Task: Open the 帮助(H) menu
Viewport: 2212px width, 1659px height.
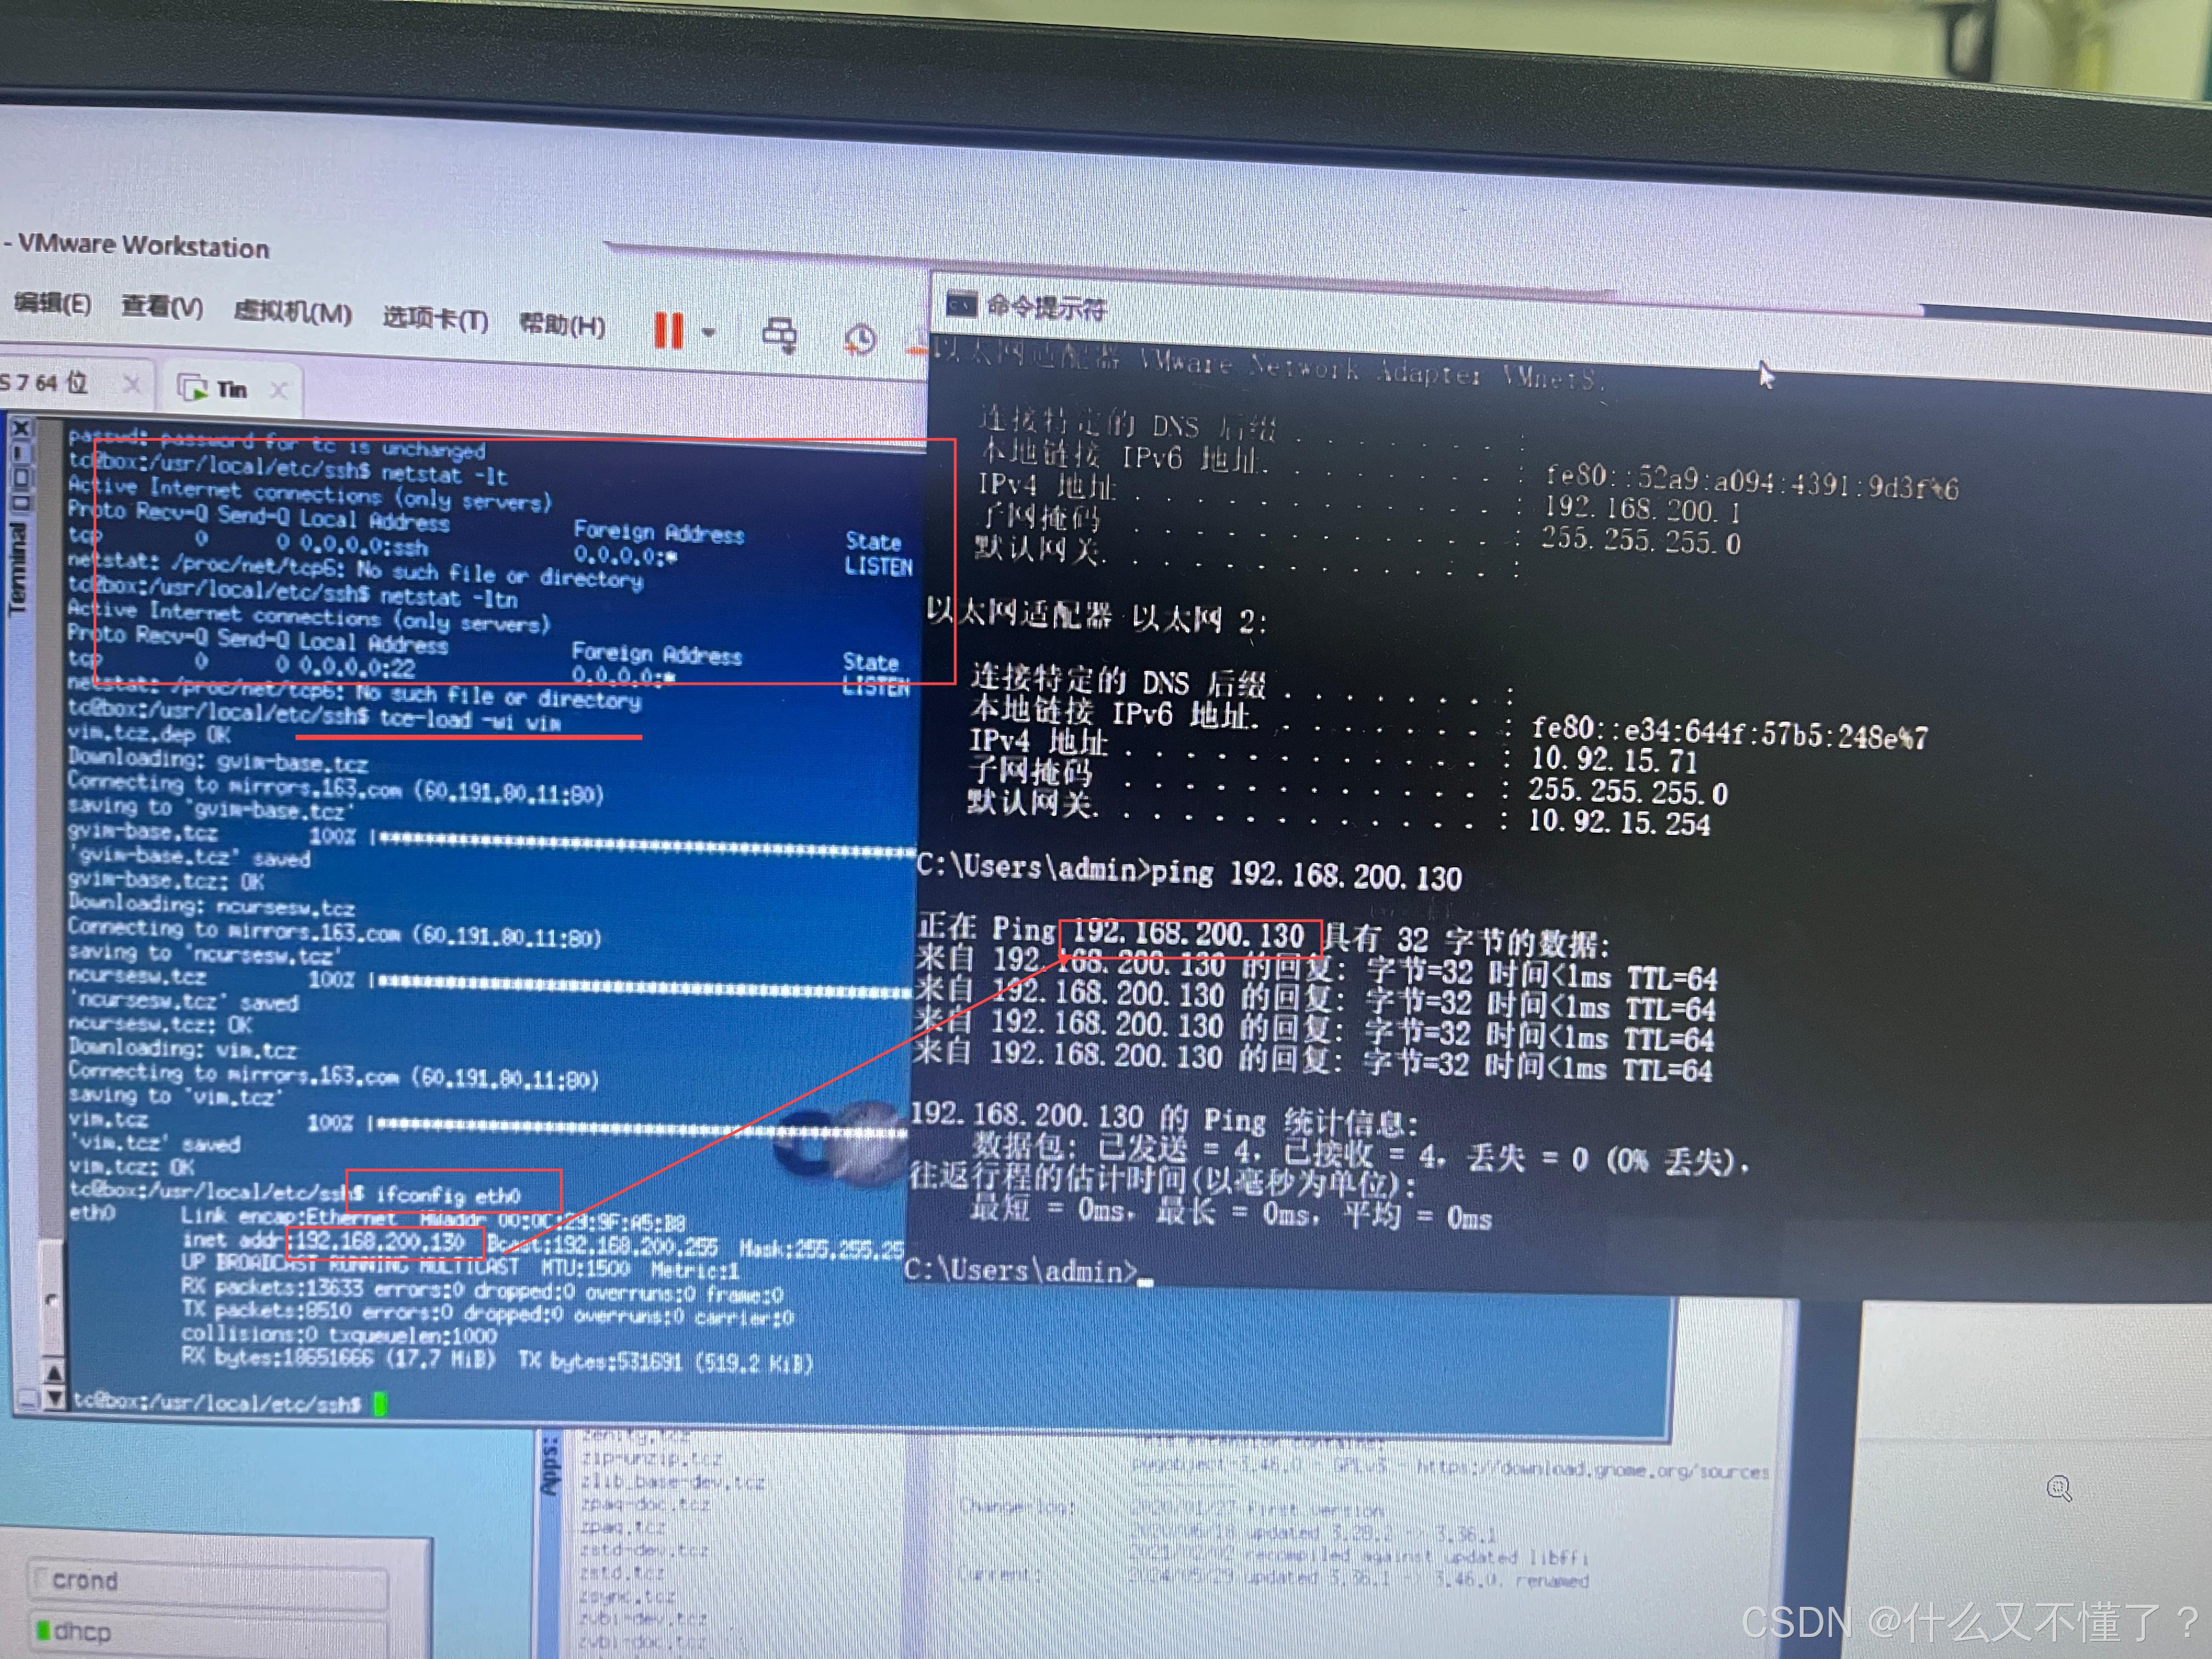Action: click(561, 325)
